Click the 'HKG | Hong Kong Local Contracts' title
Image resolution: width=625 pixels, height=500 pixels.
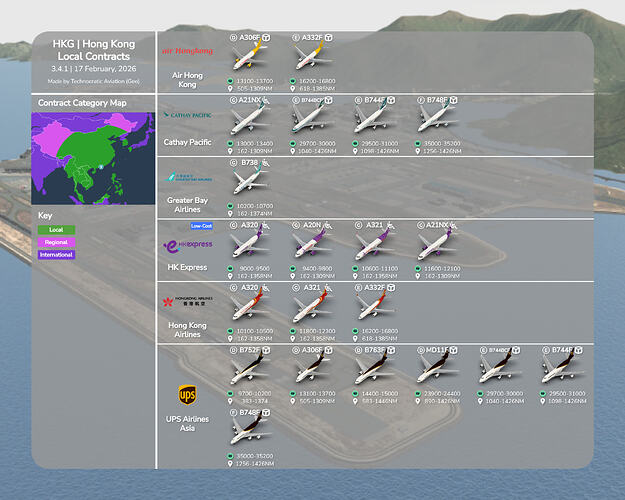(94, 50)
